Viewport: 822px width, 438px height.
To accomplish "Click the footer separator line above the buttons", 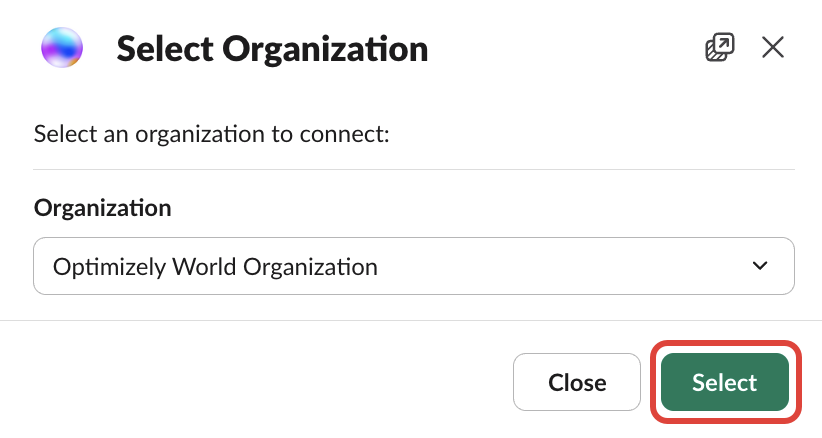I will [x=411, y=321].
